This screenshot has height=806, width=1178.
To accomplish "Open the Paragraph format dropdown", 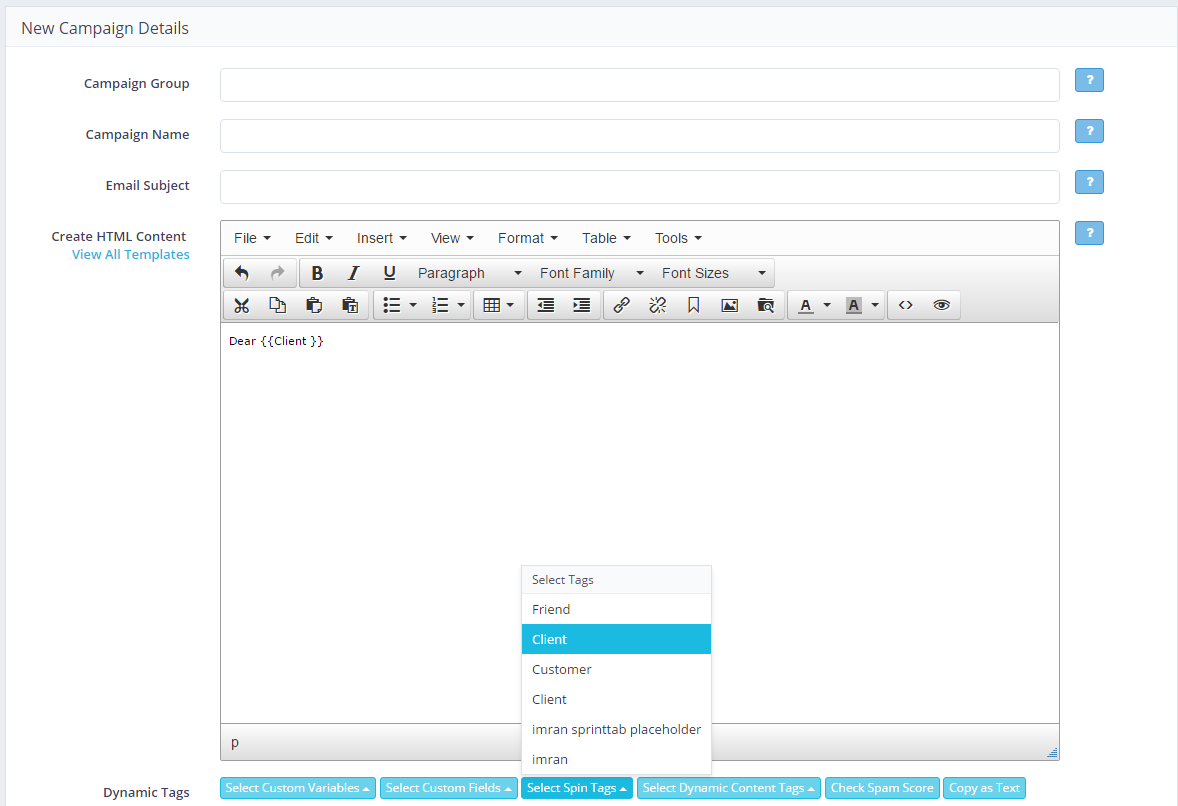I will pos(469,273).
